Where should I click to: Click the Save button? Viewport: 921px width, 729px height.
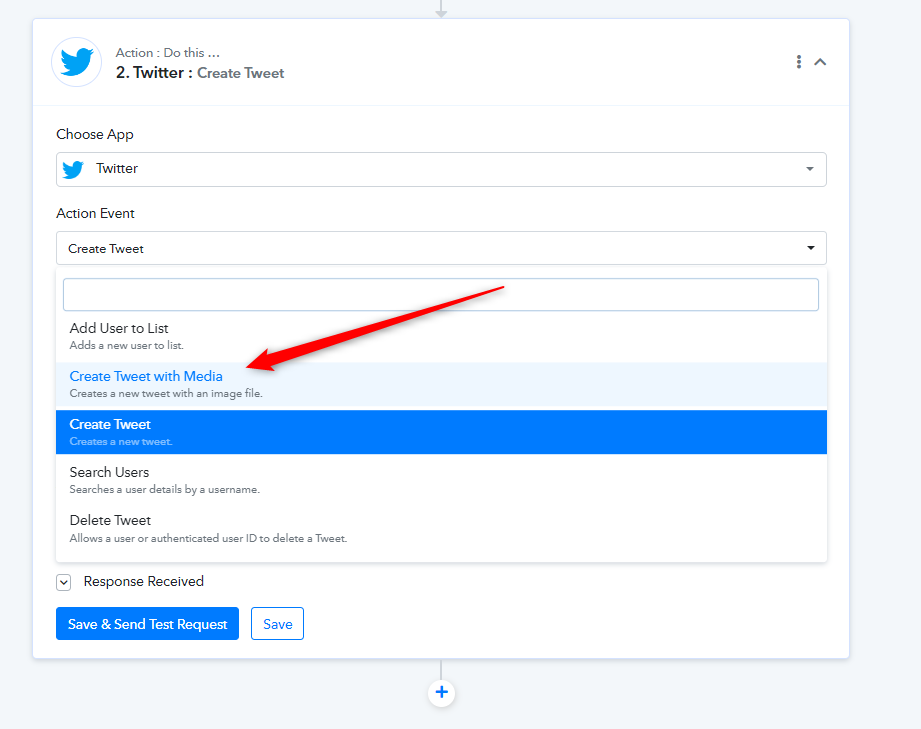click(277, 623)
